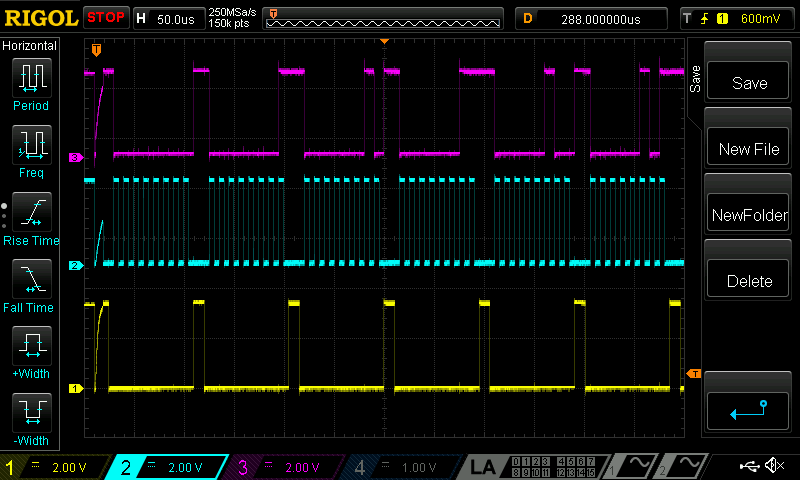Click the USB connection icon
This screenshot has height=480, width=800.
point(749,466)
